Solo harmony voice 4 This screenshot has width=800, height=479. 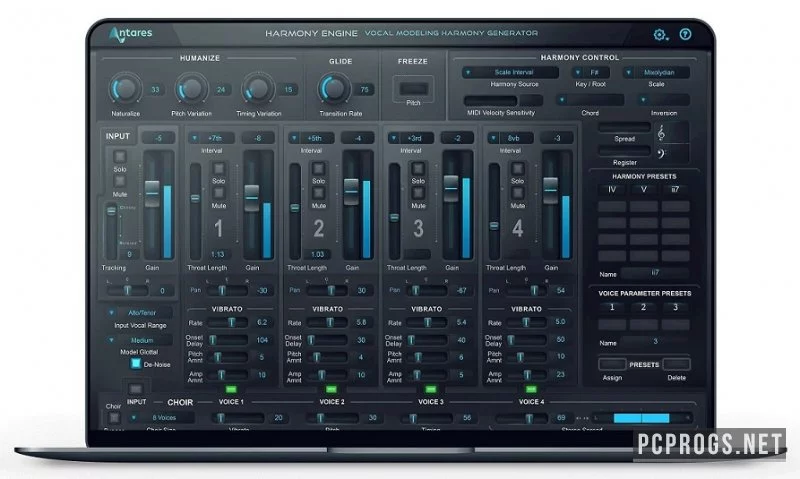coord(517,168)
